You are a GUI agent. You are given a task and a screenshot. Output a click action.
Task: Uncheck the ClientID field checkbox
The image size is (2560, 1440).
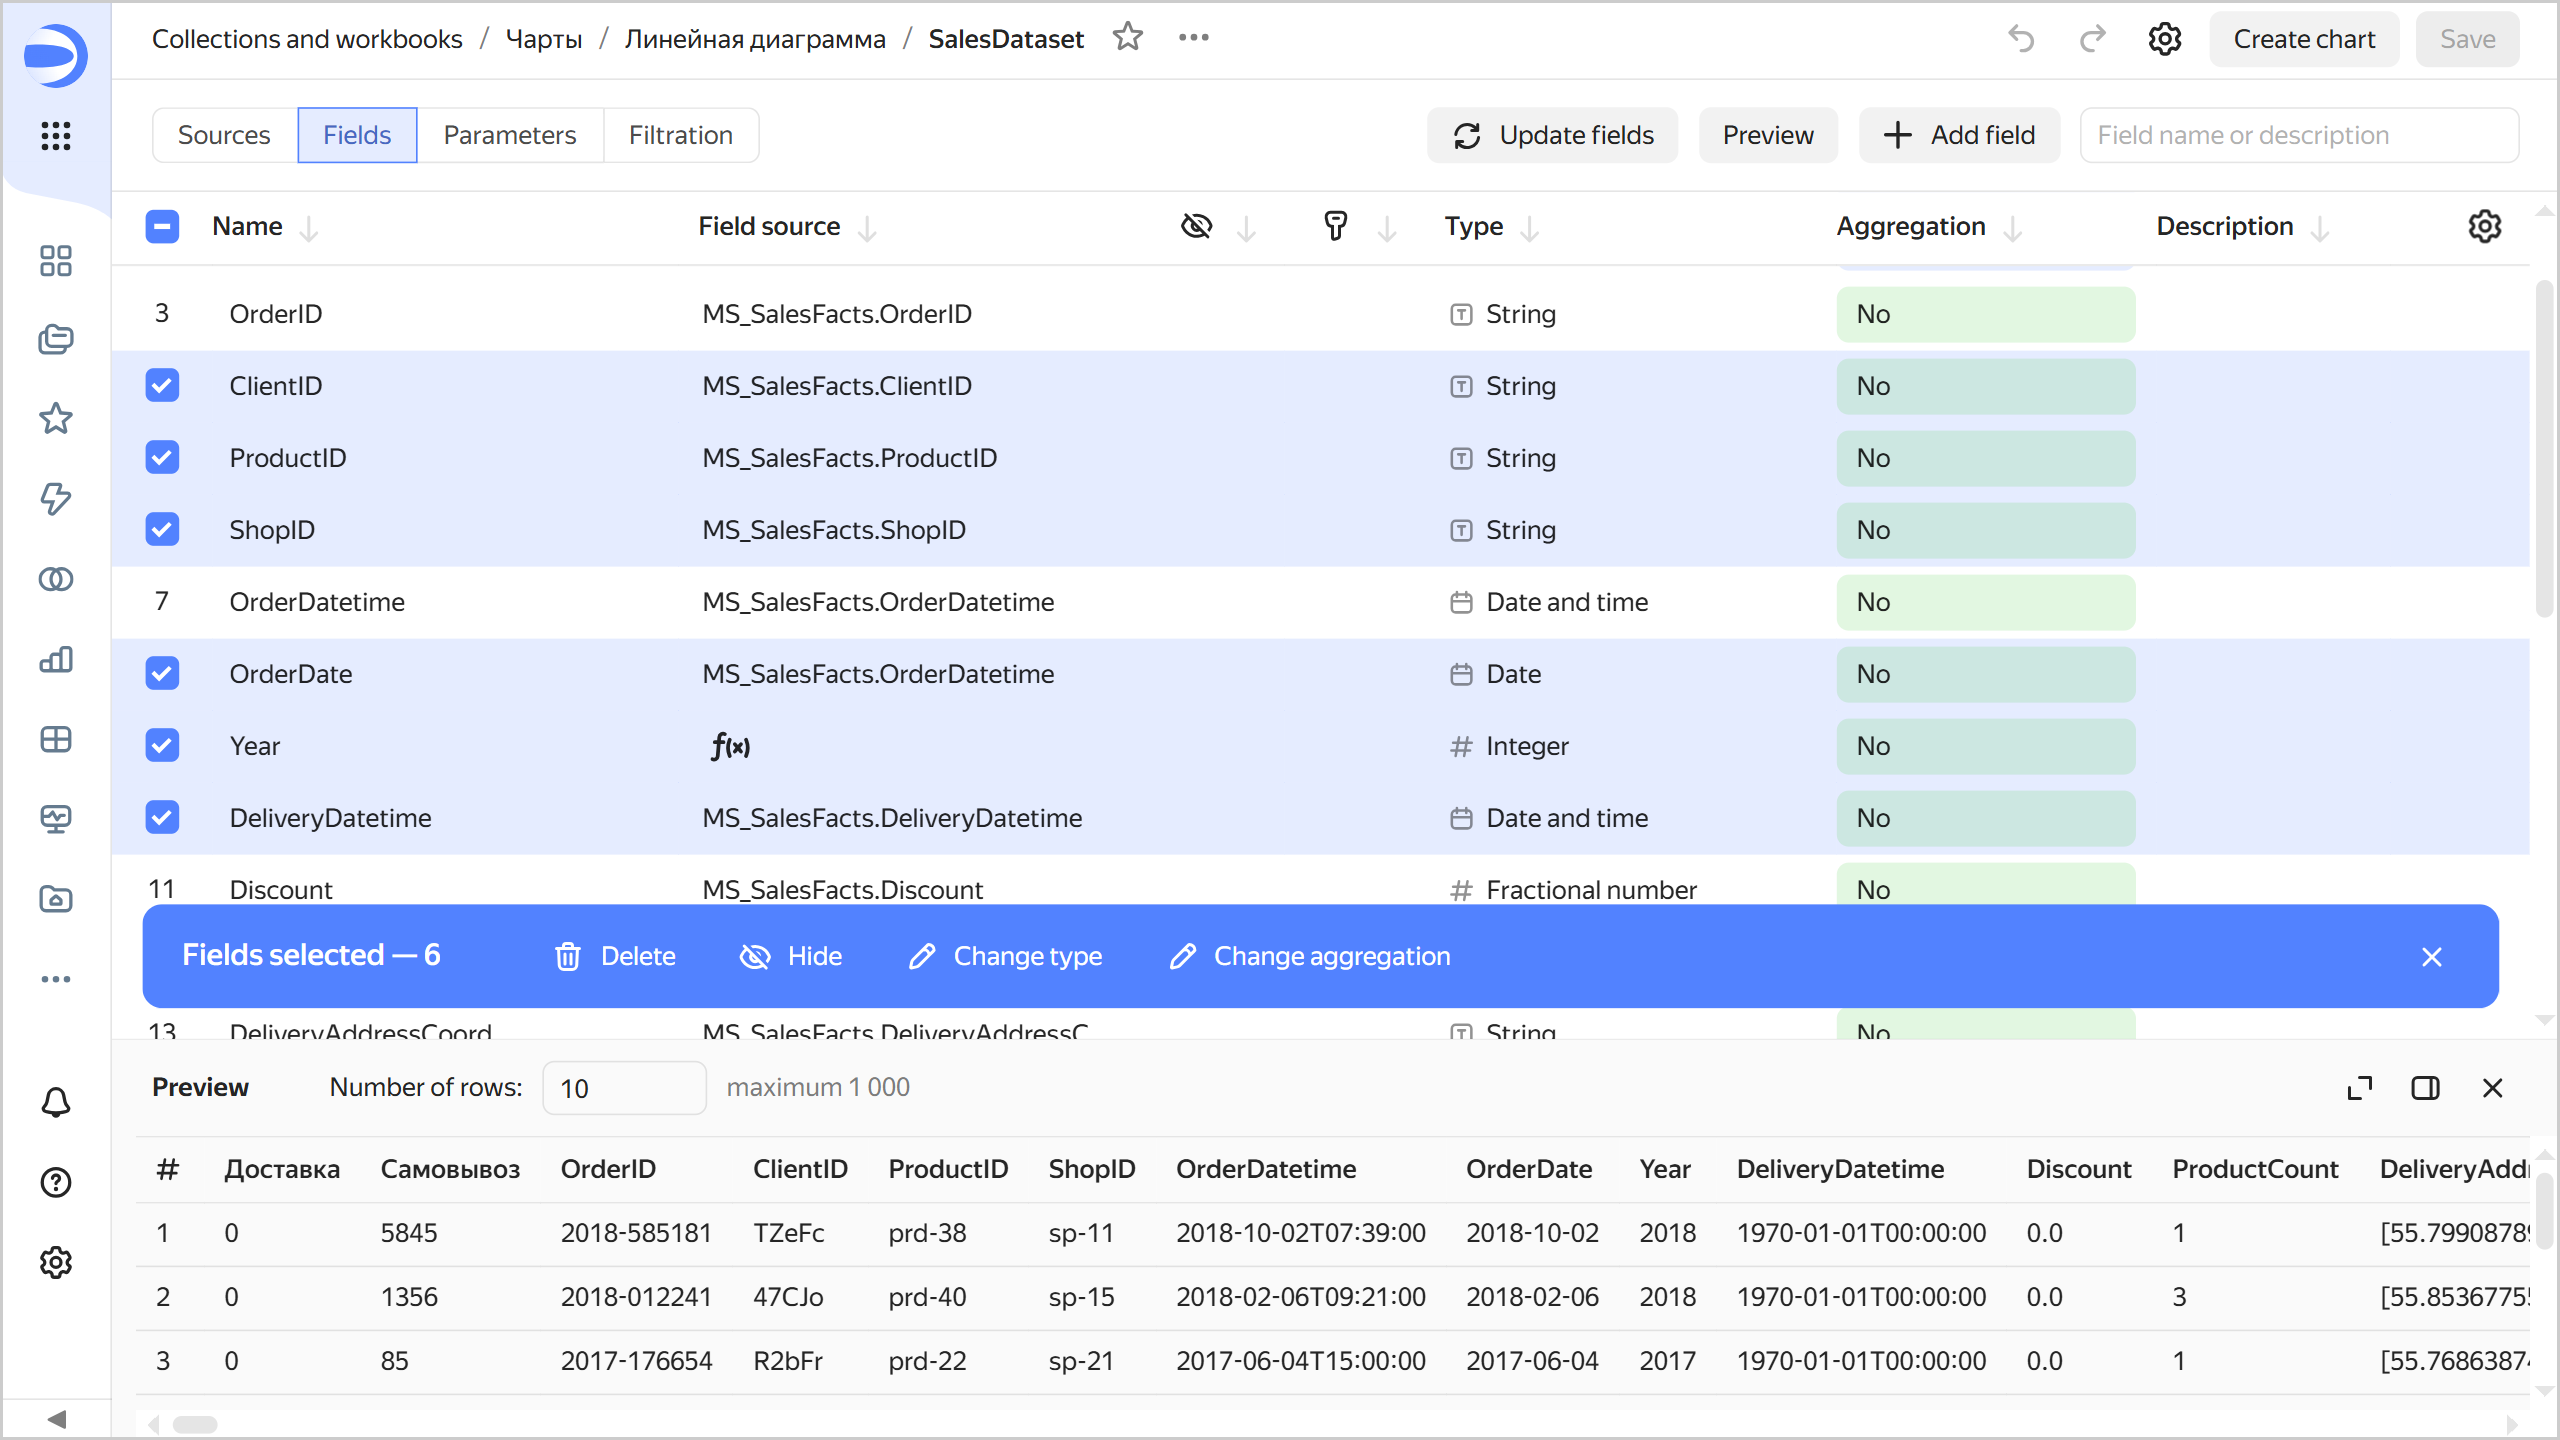tap(162, 386)
